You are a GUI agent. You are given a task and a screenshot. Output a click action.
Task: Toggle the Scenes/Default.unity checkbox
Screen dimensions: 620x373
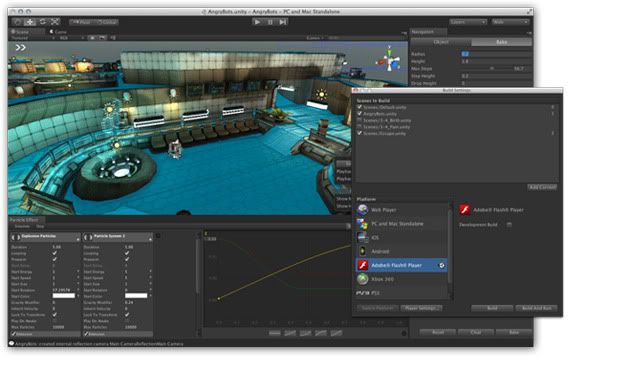click(x=359, y=107)
